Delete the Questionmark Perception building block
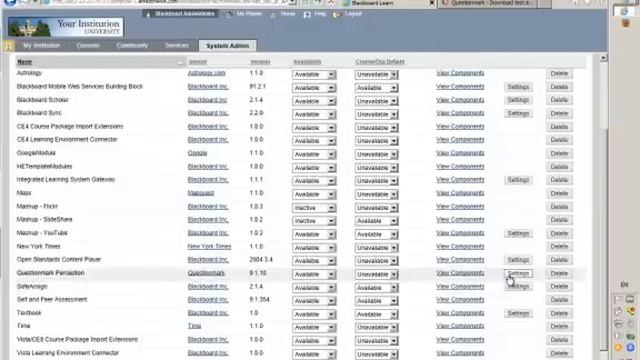 559,273
